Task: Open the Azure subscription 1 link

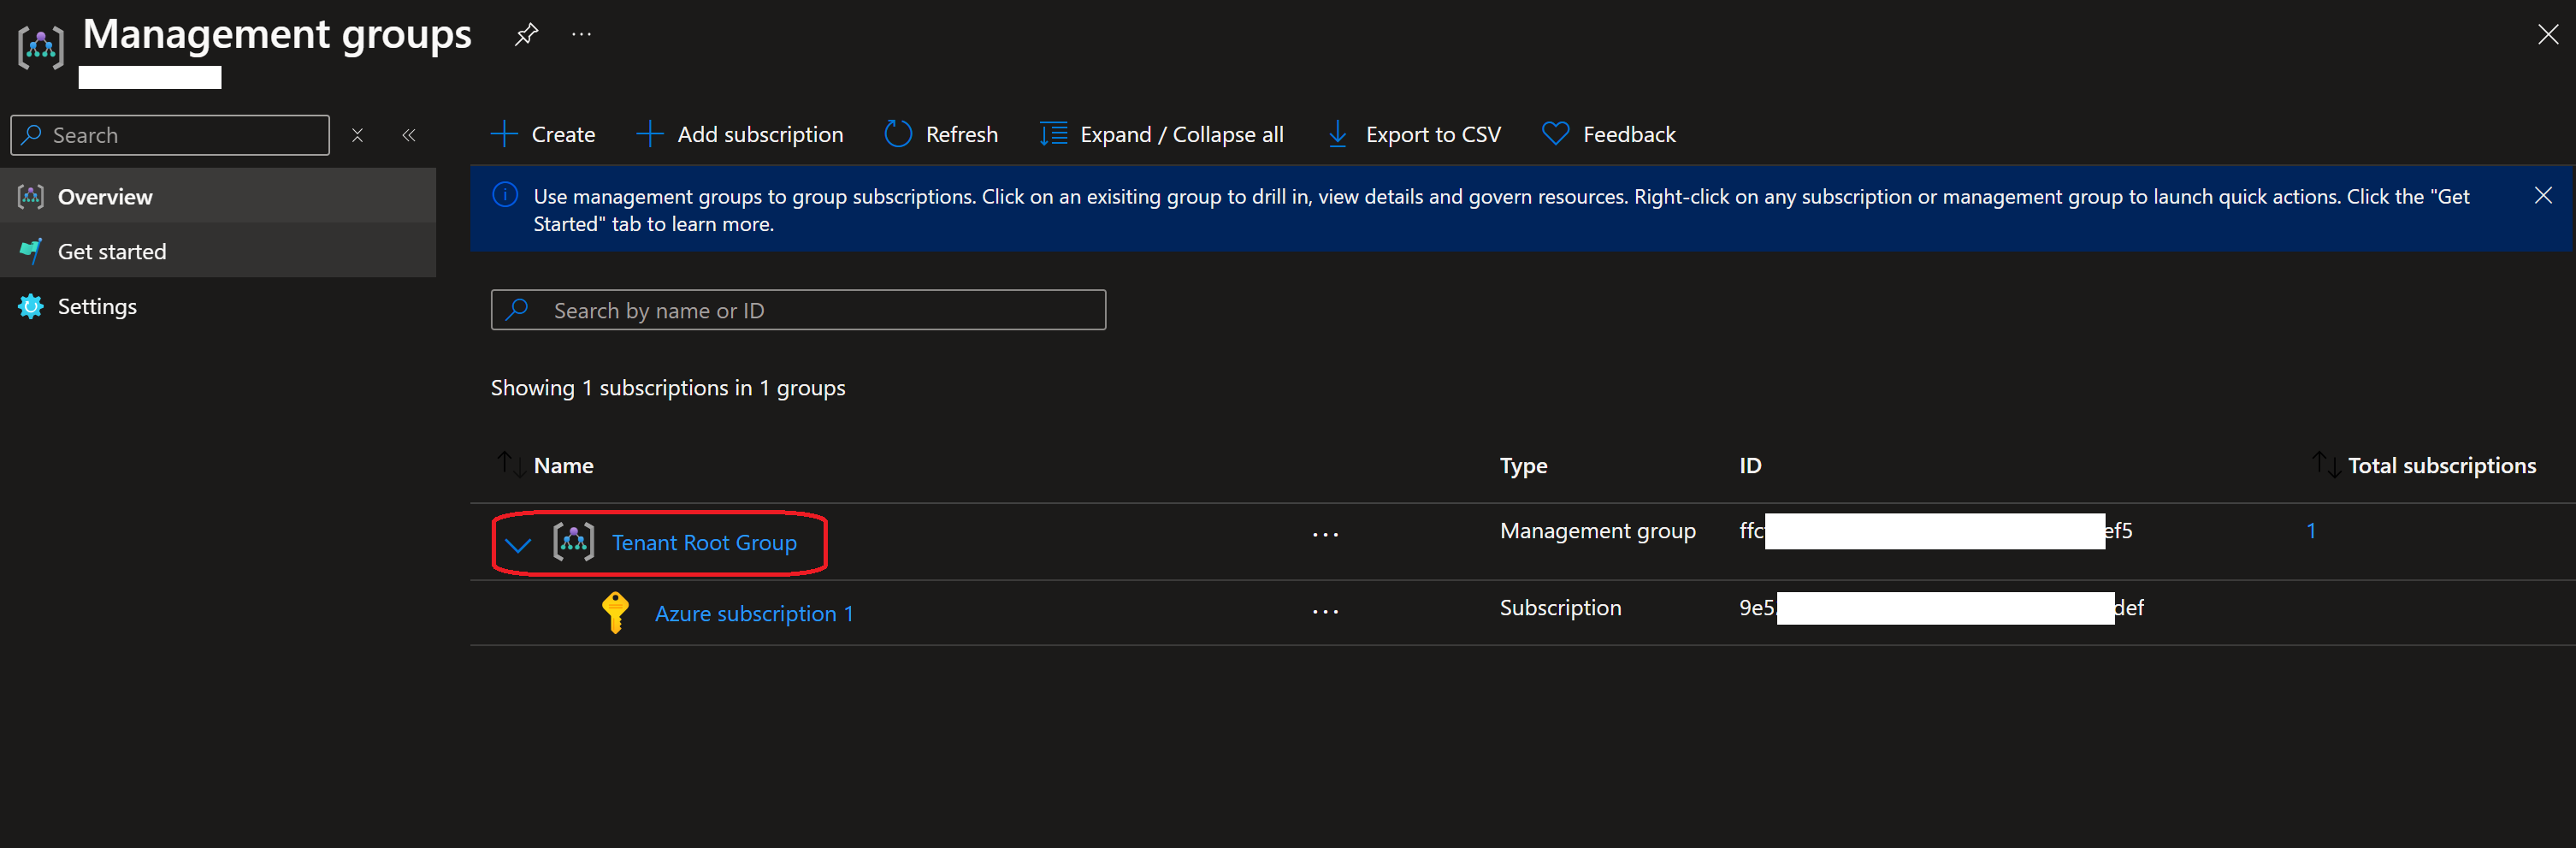Action: tap(754, 613)
